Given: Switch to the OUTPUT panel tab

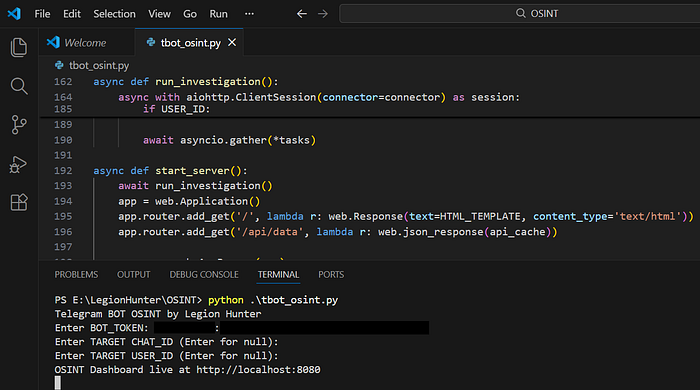Looking at the screenshot, I should click(134, 274).
